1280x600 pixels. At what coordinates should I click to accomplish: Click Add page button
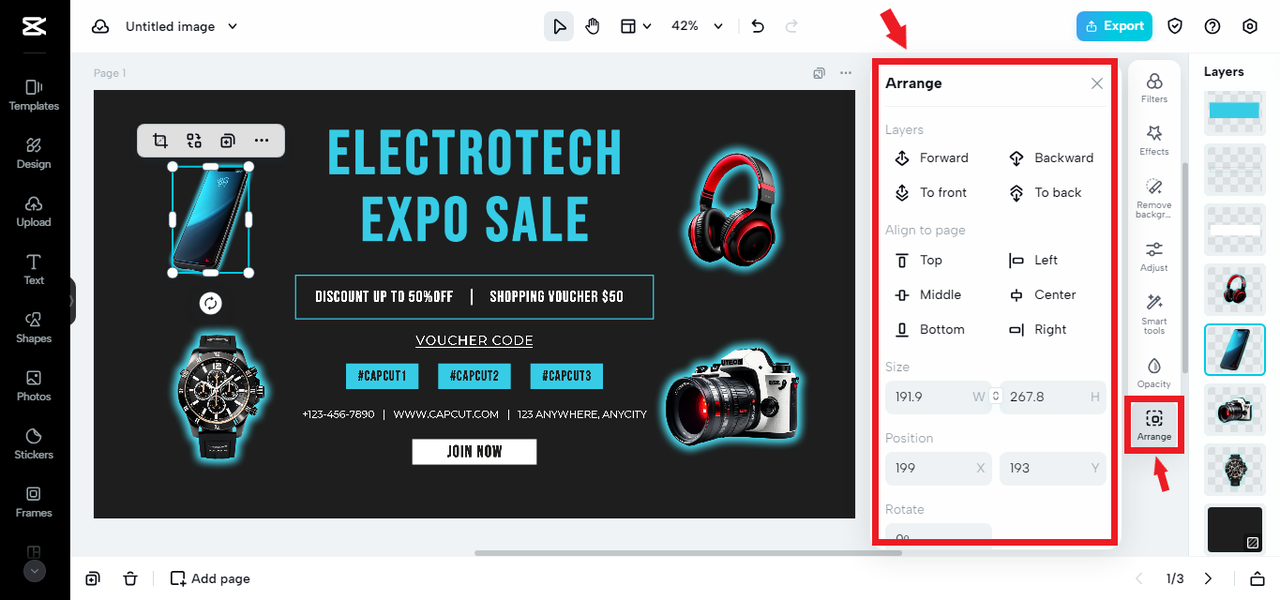[210, 578]
